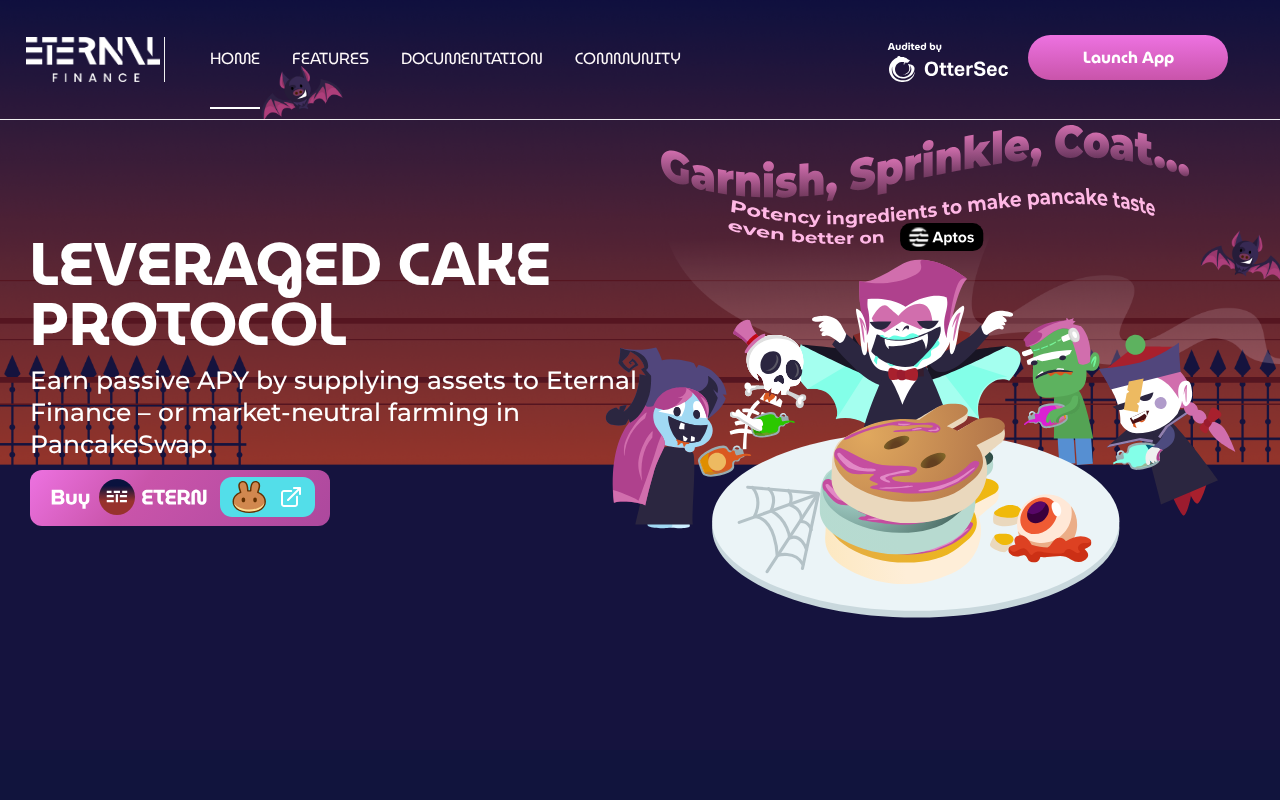Open the OtterSec audit badge
Viewport: 1280px width, 800px height.
click(x=948, y=61)
